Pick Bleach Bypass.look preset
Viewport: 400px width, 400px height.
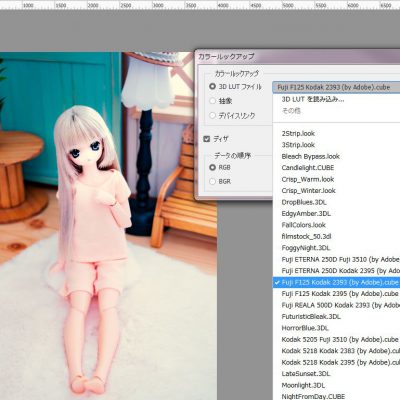(x=311, y=156)
